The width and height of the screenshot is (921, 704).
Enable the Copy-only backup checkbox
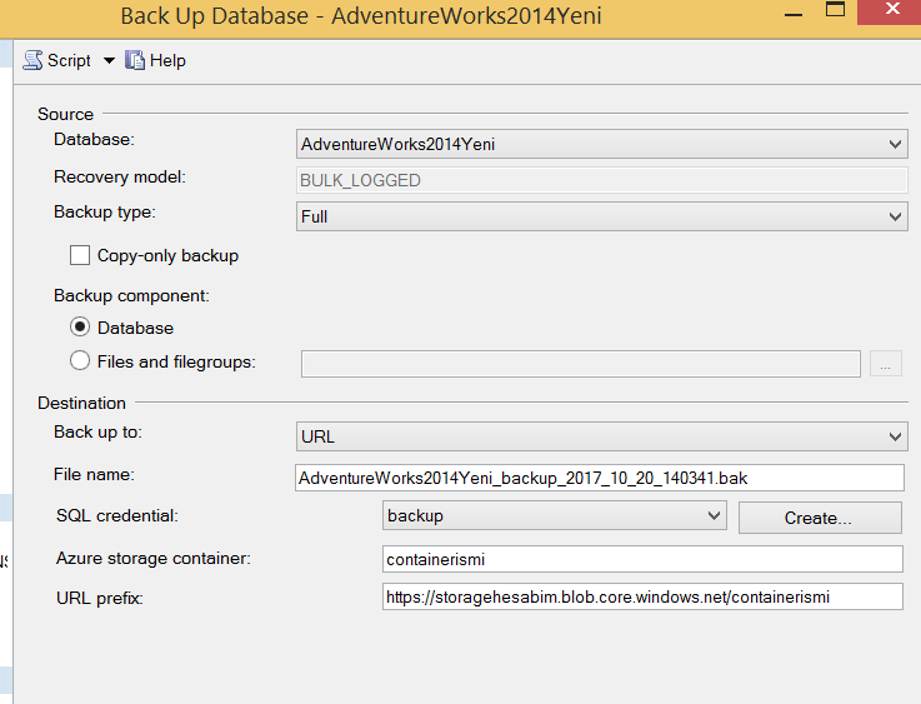[x=80, y=255]
